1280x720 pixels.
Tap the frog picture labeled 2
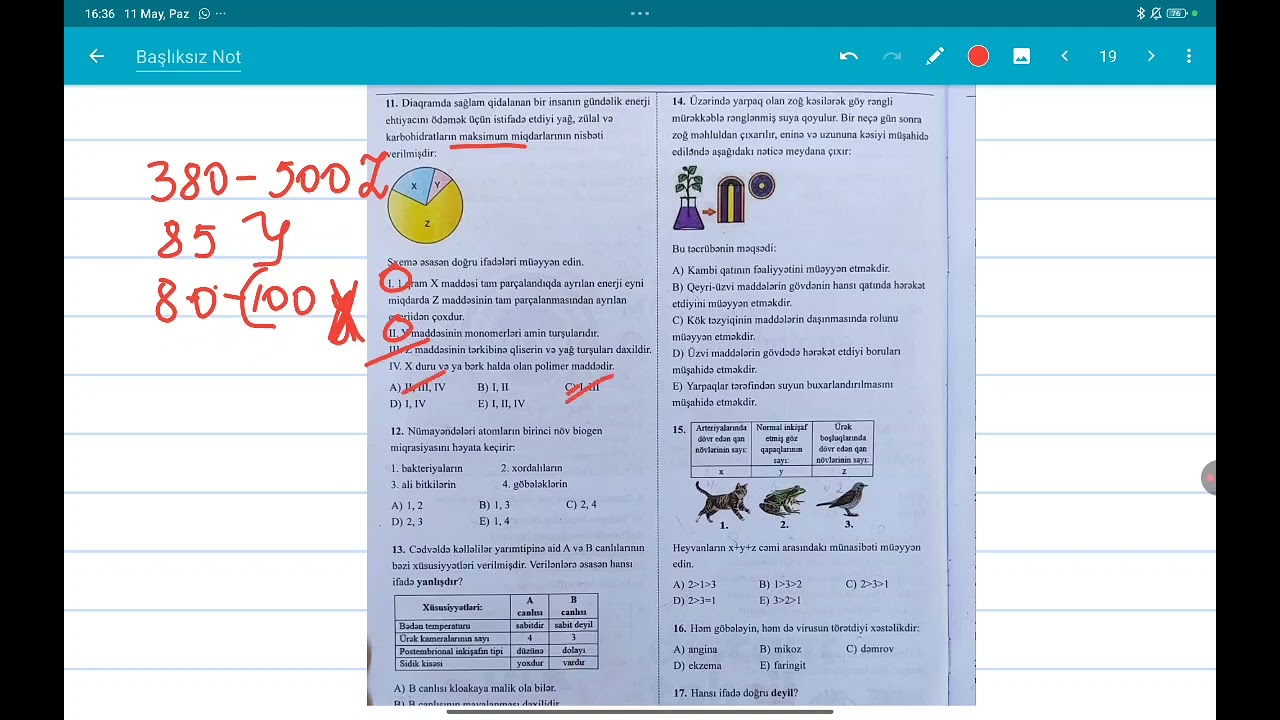point(783,501)
